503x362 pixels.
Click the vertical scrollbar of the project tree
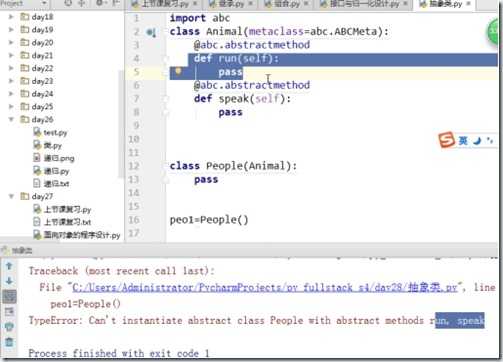(x=121, y=123)
